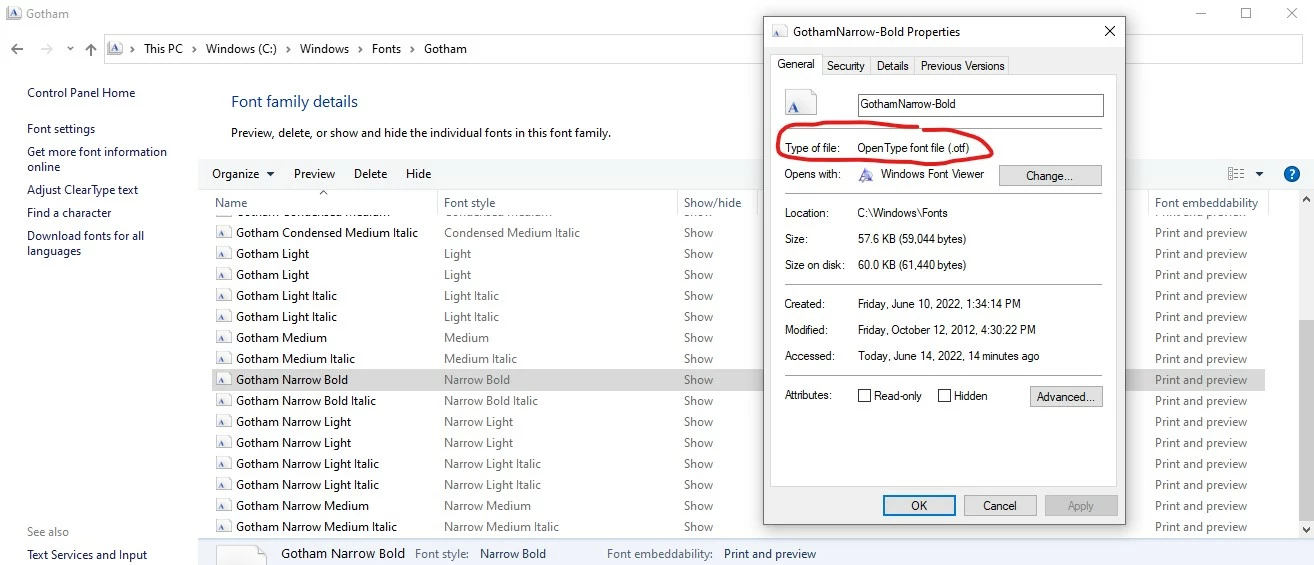Sort by the Font style column header
The width and height of the screenshot is (1314, 565).
point(556,203)
